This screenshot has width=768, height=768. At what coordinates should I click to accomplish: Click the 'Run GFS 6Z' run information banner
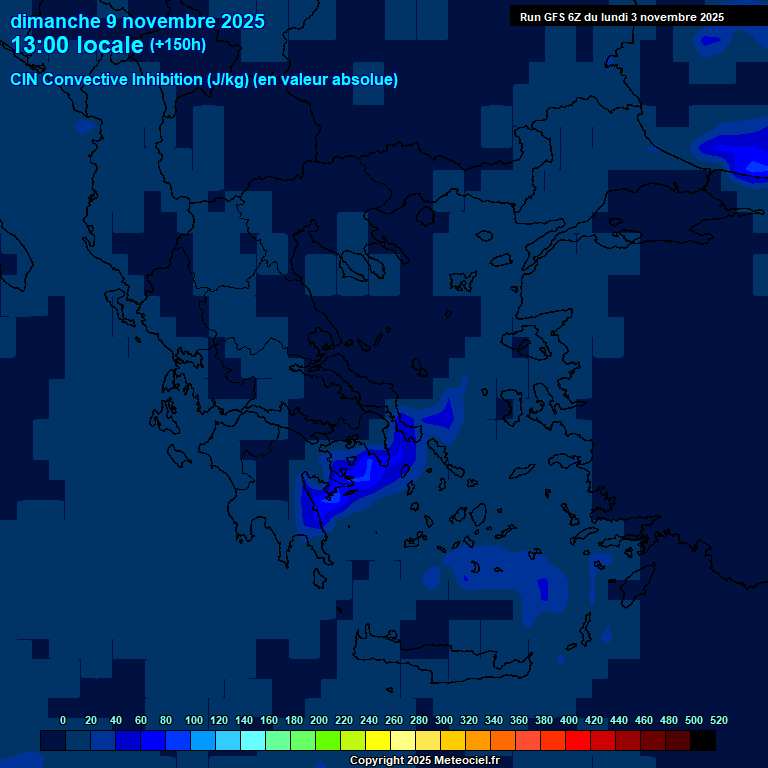click(x=622, y=17)
